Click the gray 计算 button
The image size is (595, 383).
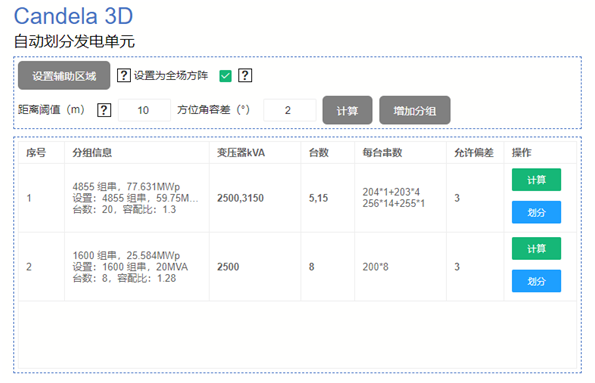(x=347, y=110)
